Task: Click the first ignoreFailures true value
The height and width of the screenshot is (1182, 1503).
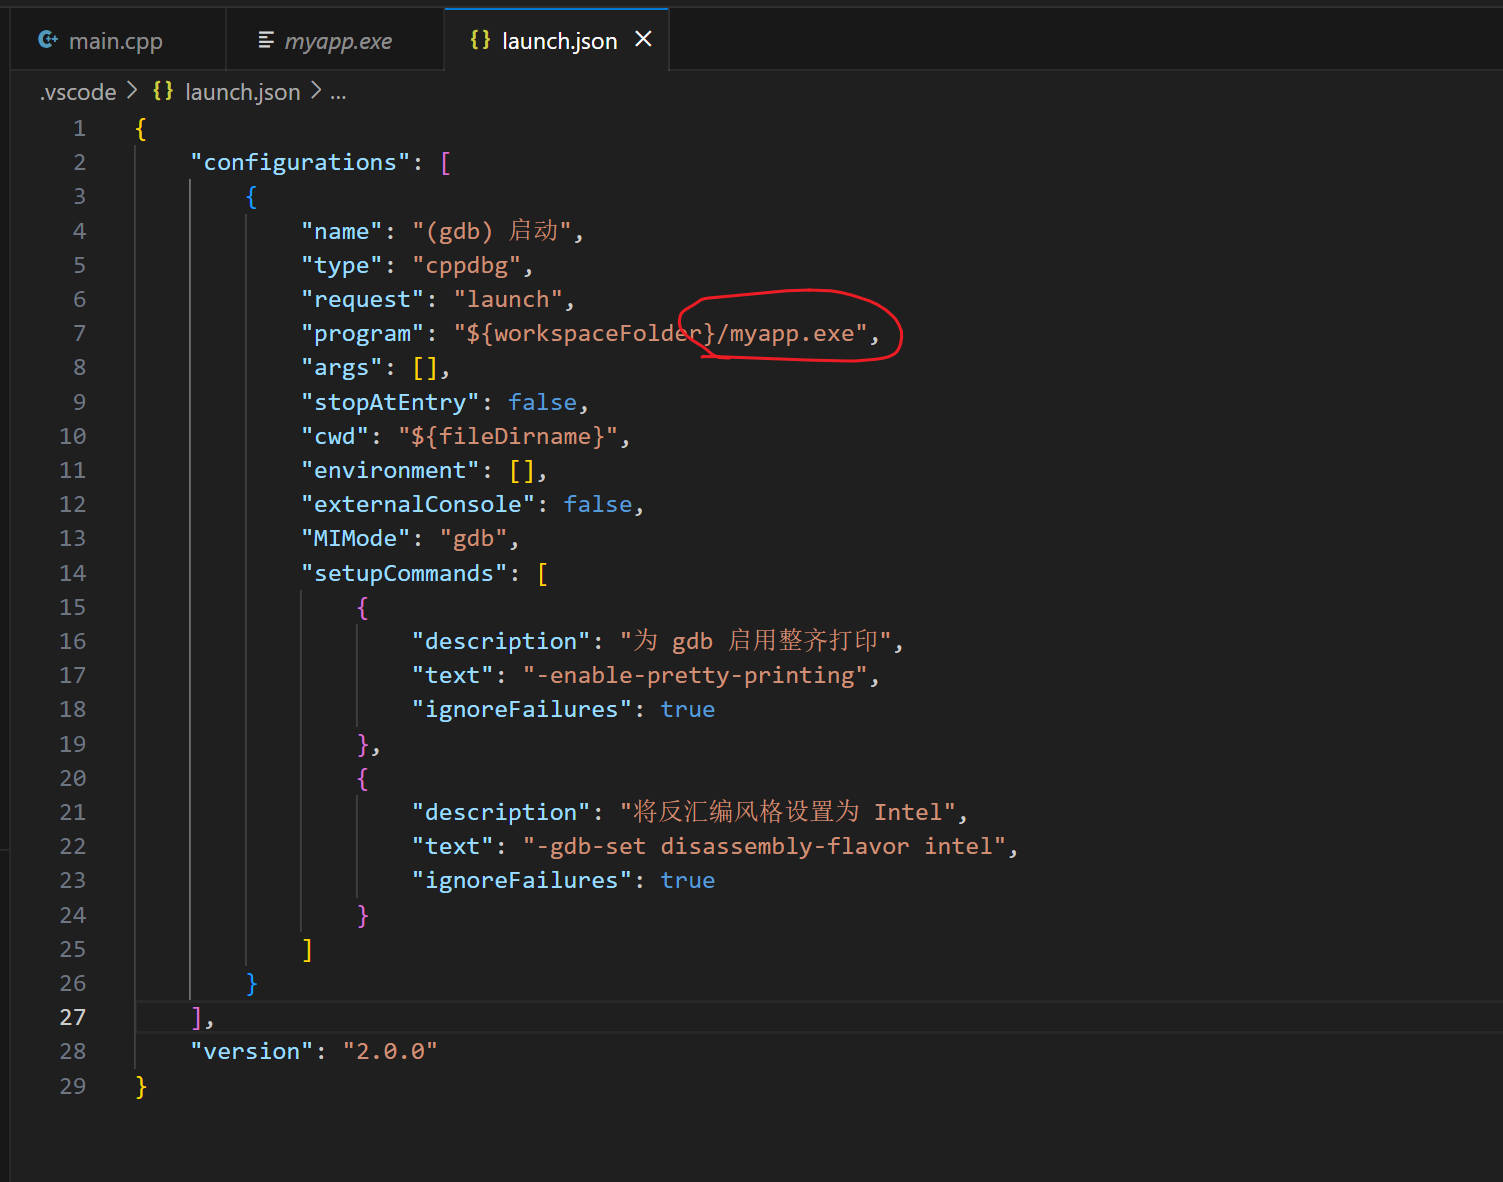Action: [687, 709]
